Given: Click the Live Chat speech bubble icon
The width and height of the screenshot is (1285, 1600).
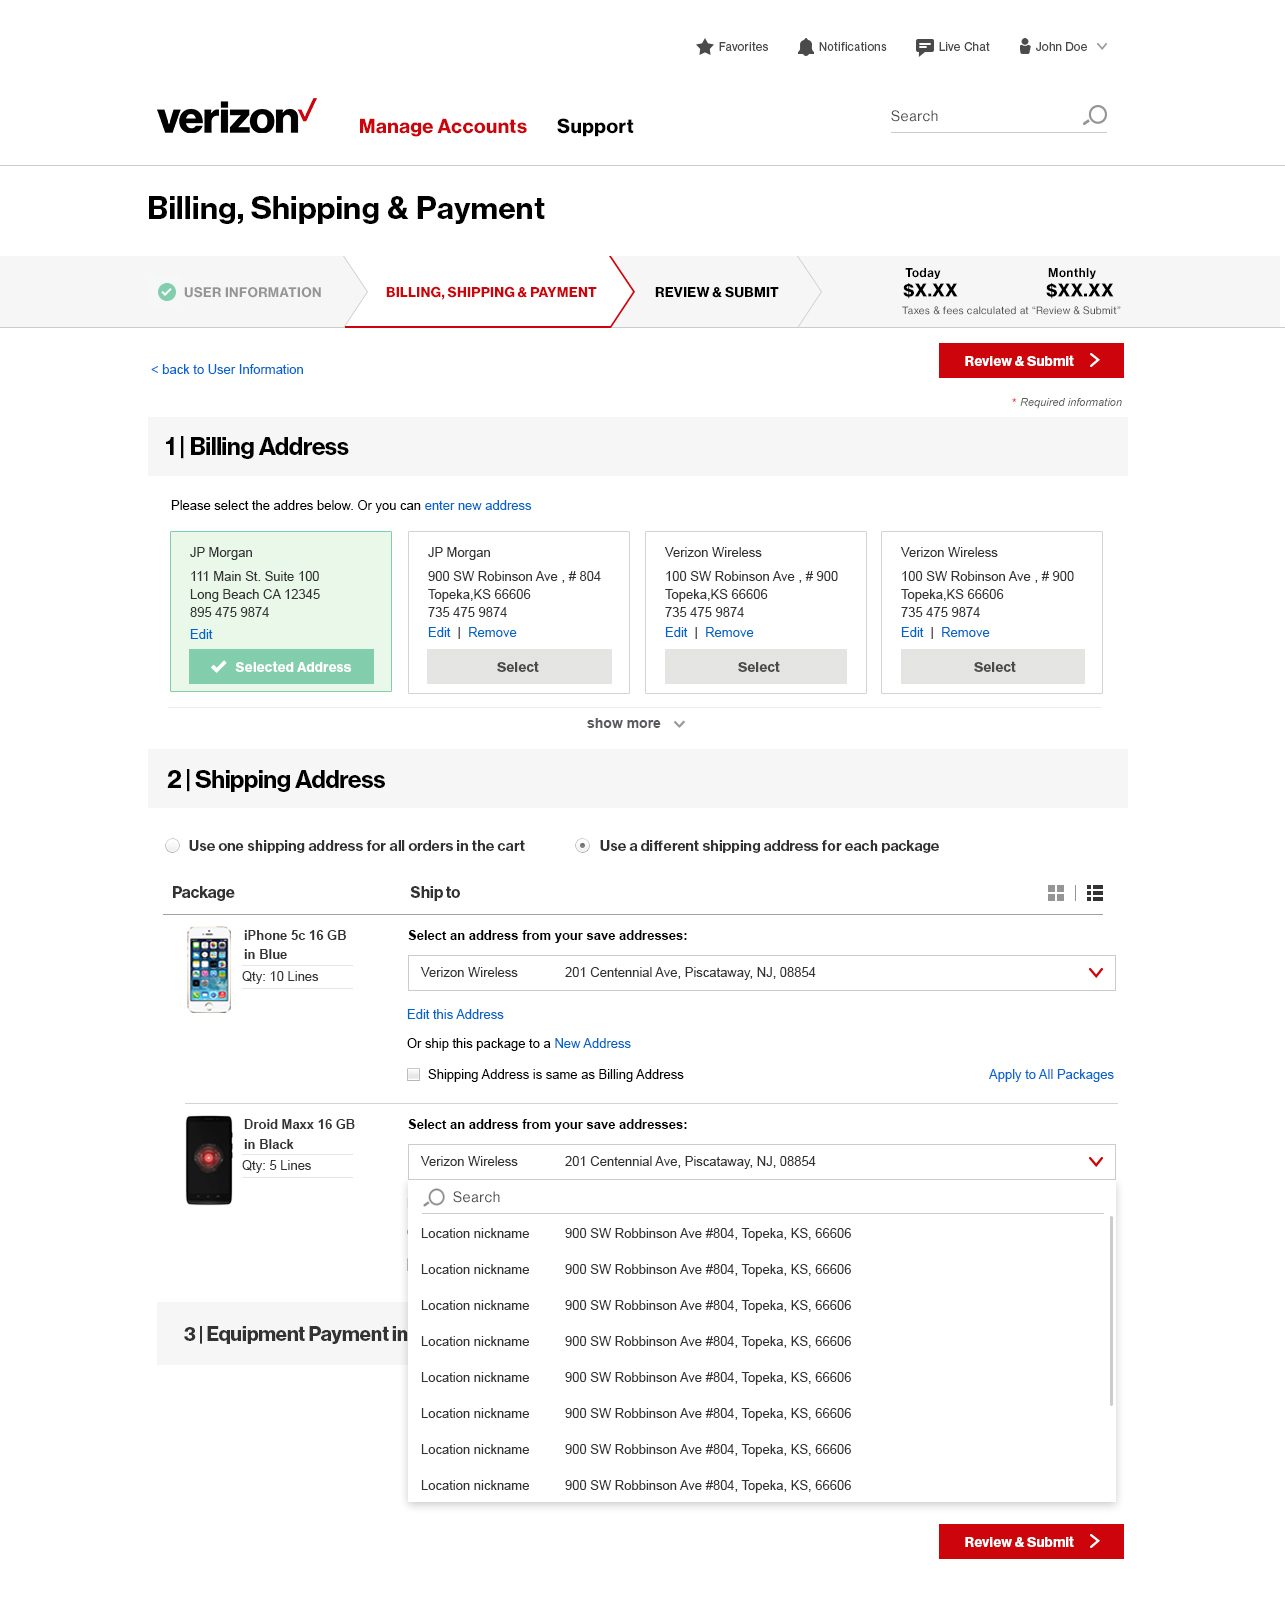Looking at the screenshot, I should point(925,47).
